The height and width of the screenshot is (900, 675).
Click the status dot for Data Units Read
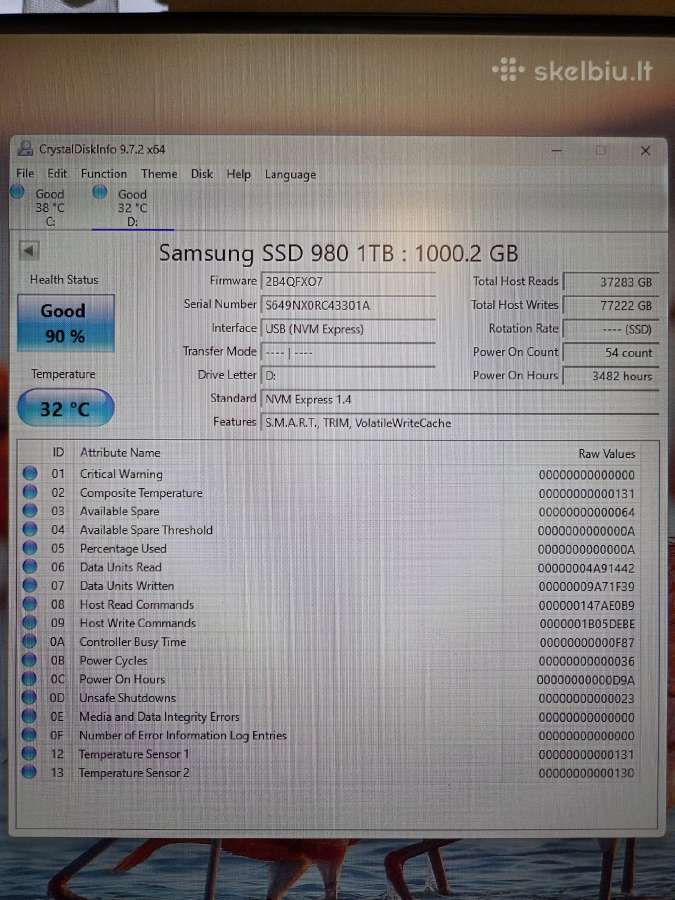[30, 567]
